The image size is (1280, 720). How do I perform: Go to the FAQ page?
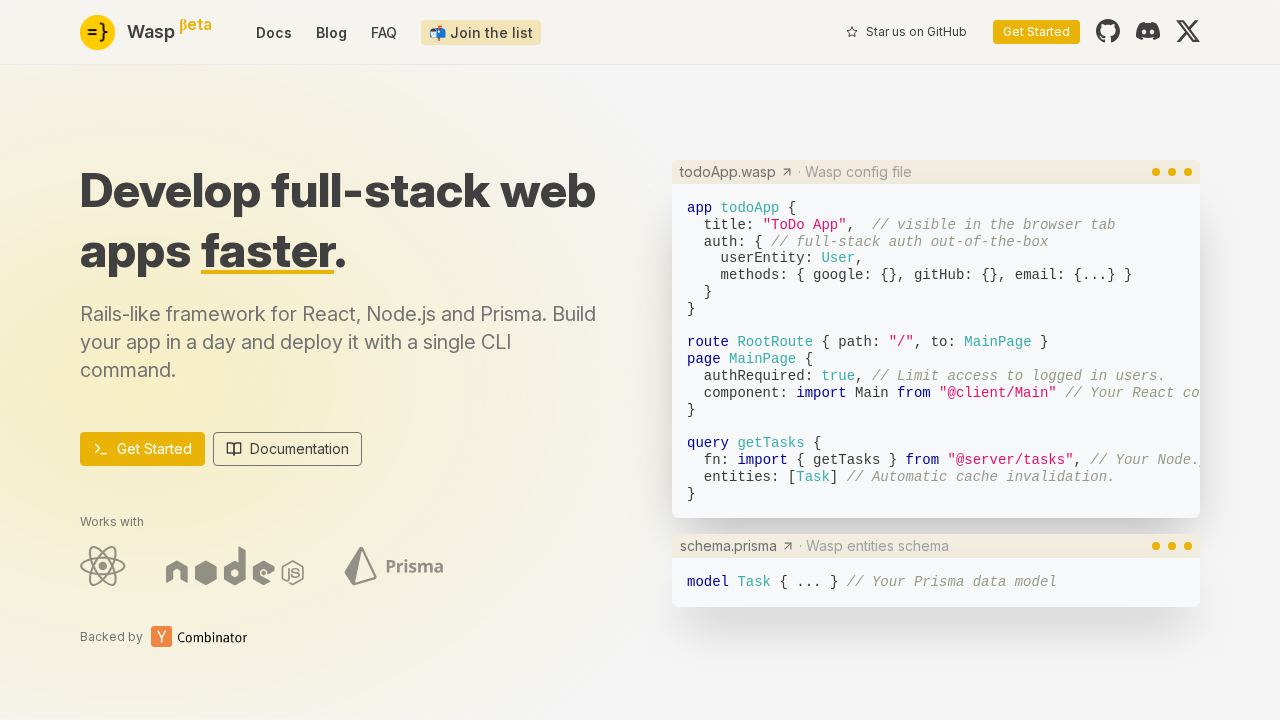pos(384,33)
